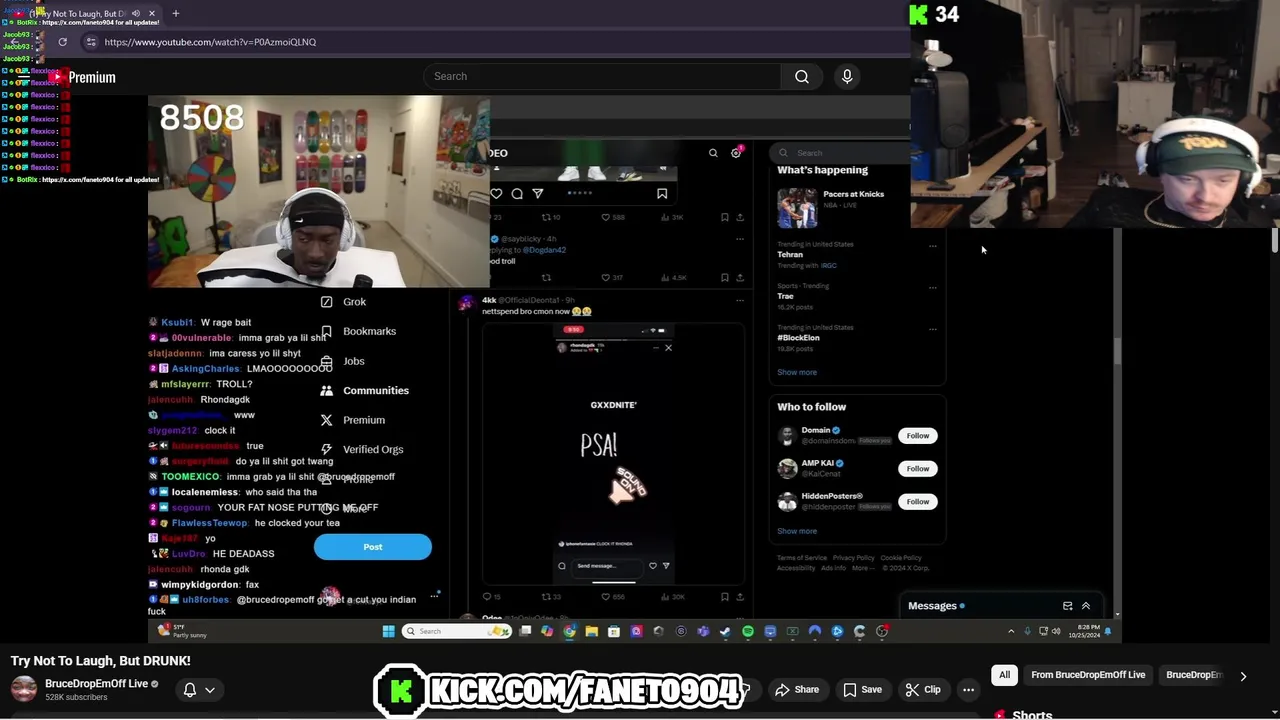Image resolution: width=1280 pixels, height=720 pixels.
Task: Toggle the channel notification bell
Action: (x=190, y=689)
